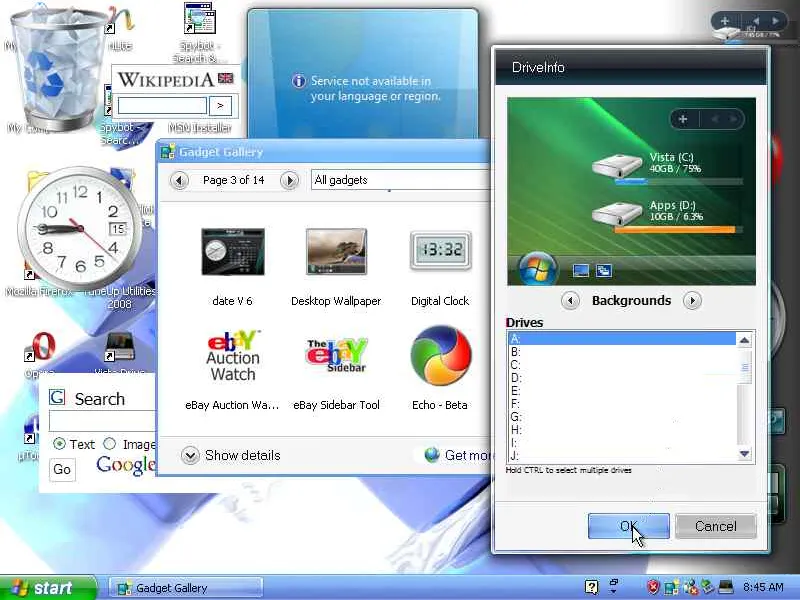The image size is (800, 600).
Task: Switch to Gadget Gallery taskbar button
Action: (x=186, y=588)
